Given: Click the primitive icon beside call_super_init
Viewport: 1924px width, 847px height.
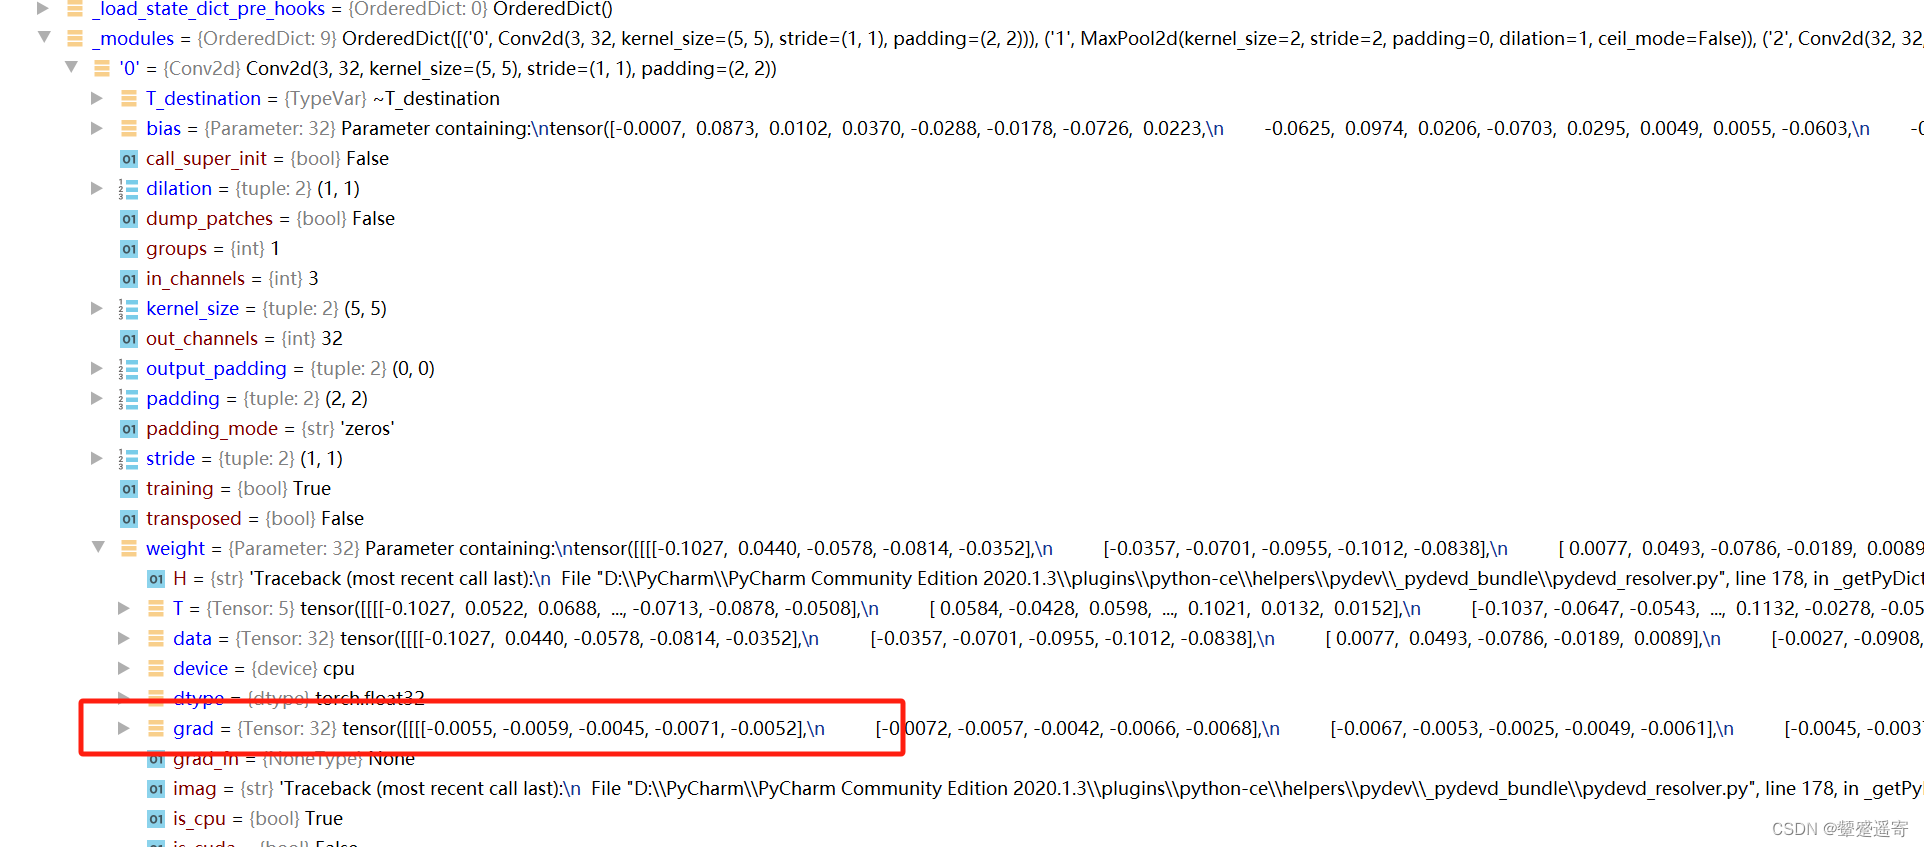Looking at the screenshot, I should pyautogui.click(x=128, y=158).
